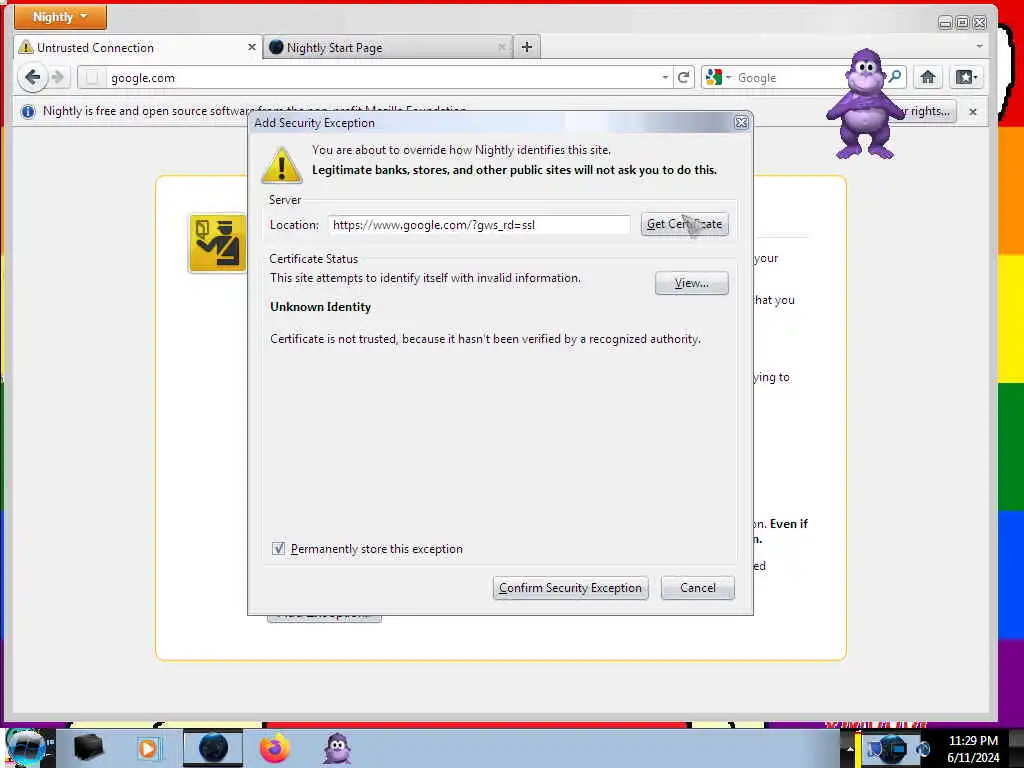Toggle Permanently store this exception checkbox
Image resolution: width=1024 pixels, height=768 pixels.
click(x=278, y=549)
